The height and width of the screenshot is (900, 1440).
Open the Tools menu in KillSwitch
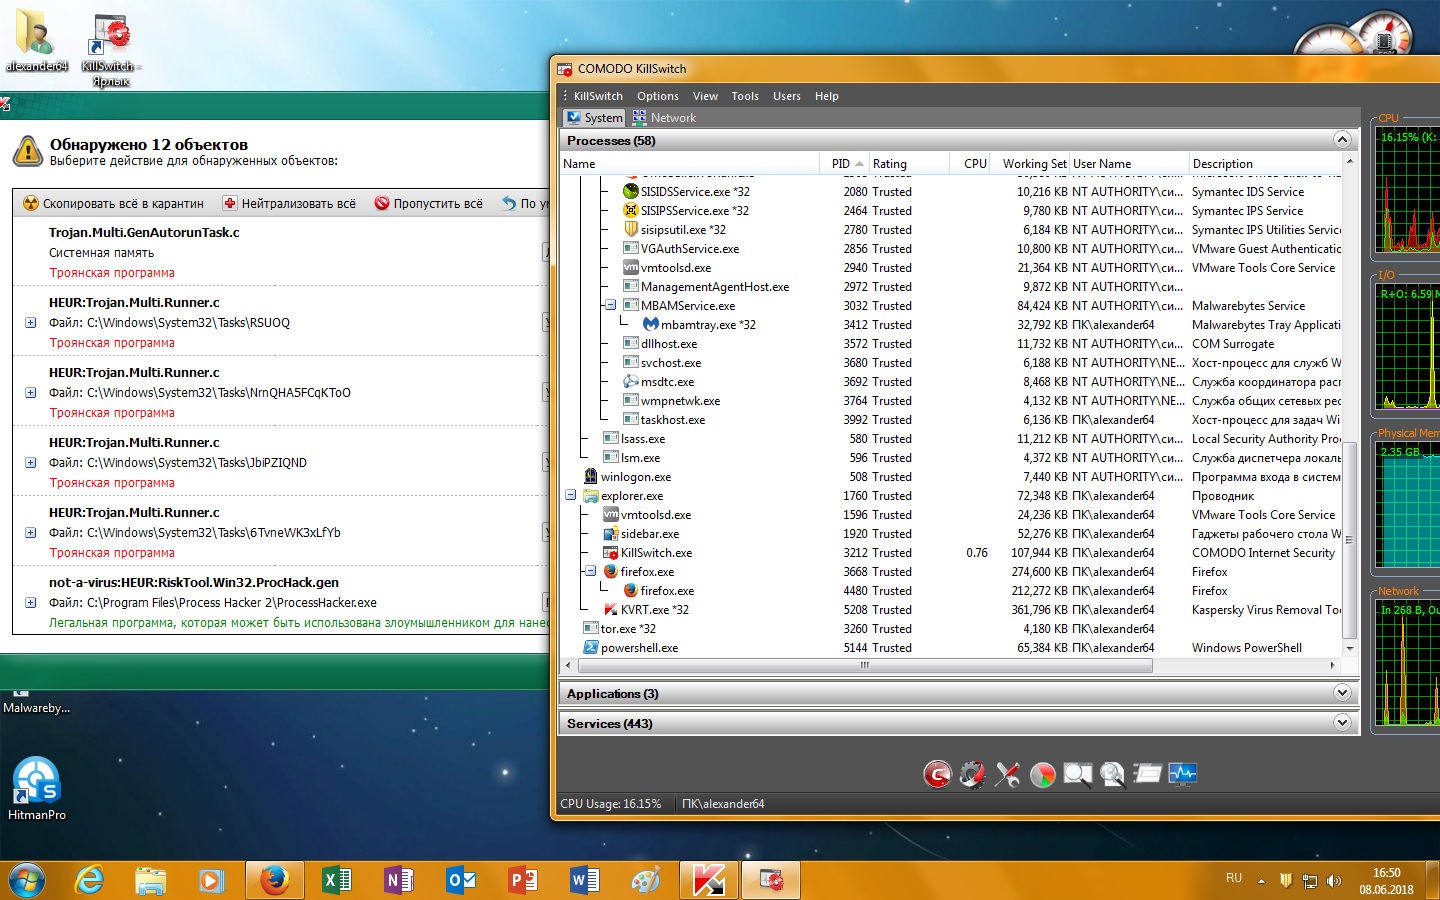[744, 96]
